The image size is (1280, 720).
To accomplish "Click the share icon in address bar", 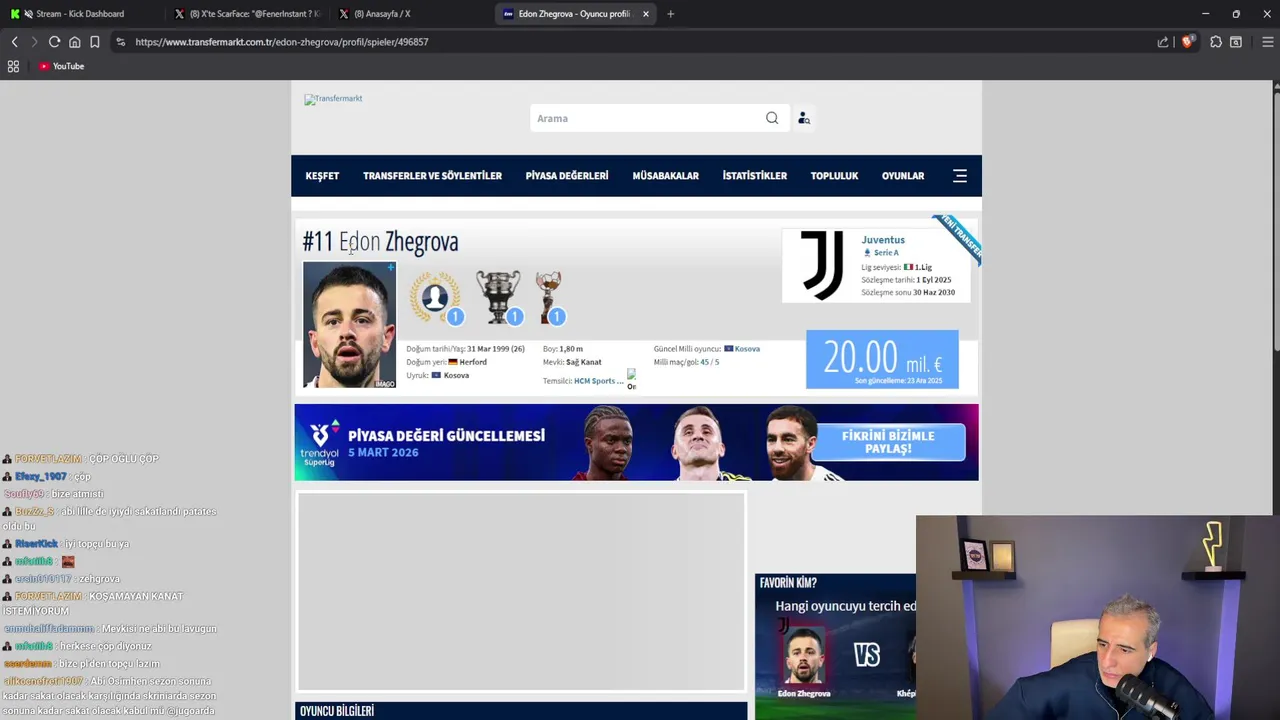I will click(1163, 42).
